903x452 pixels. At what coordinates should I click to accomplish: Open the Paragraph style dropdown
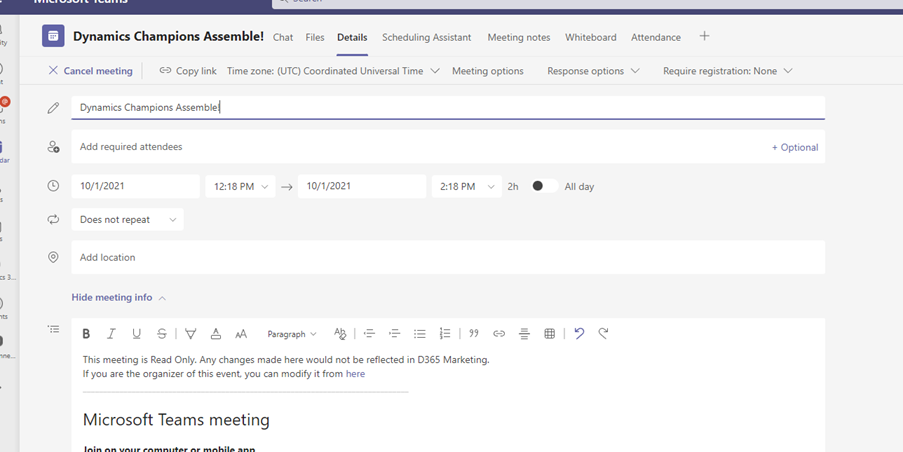(292, 334)
